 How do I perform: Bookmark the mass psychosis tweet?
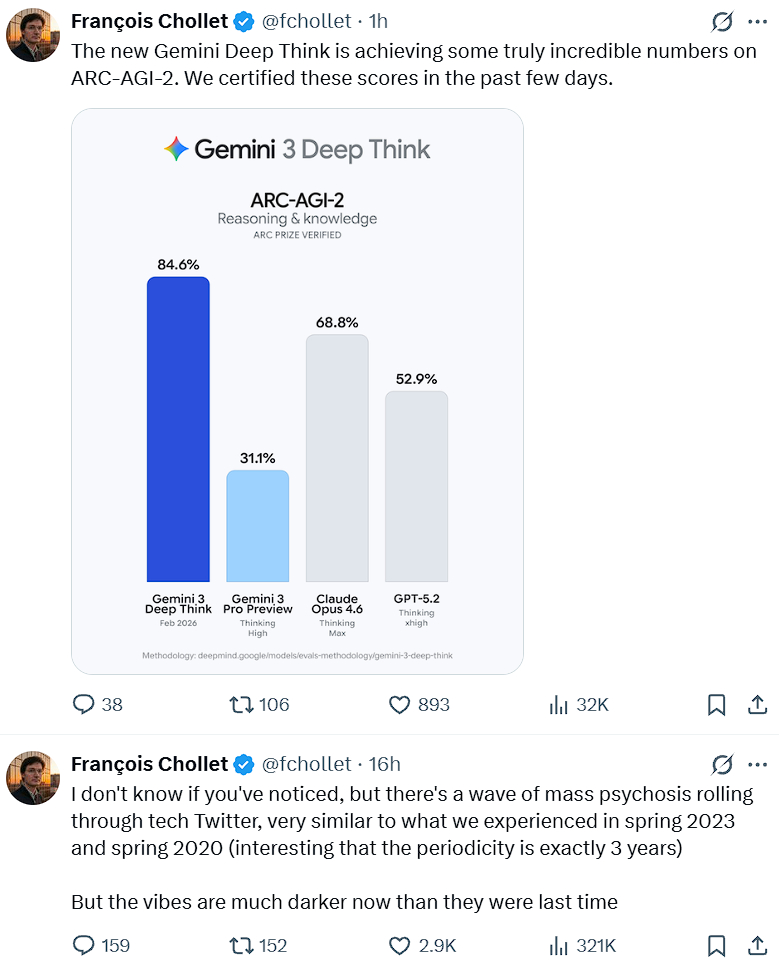(x=716, y=945)
